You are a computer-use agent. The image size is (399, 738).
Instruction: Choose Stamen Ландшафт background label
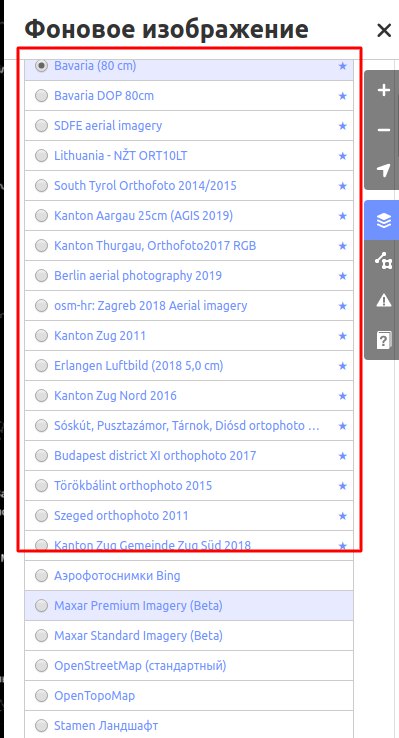point(106,726)
